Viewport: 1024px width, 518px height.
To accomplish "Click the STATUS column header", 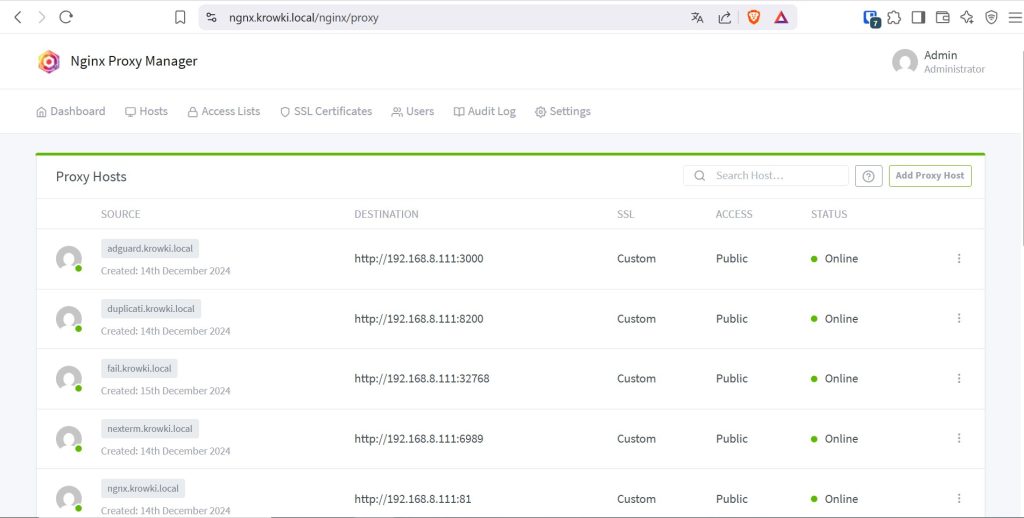I will pos(829,214).
